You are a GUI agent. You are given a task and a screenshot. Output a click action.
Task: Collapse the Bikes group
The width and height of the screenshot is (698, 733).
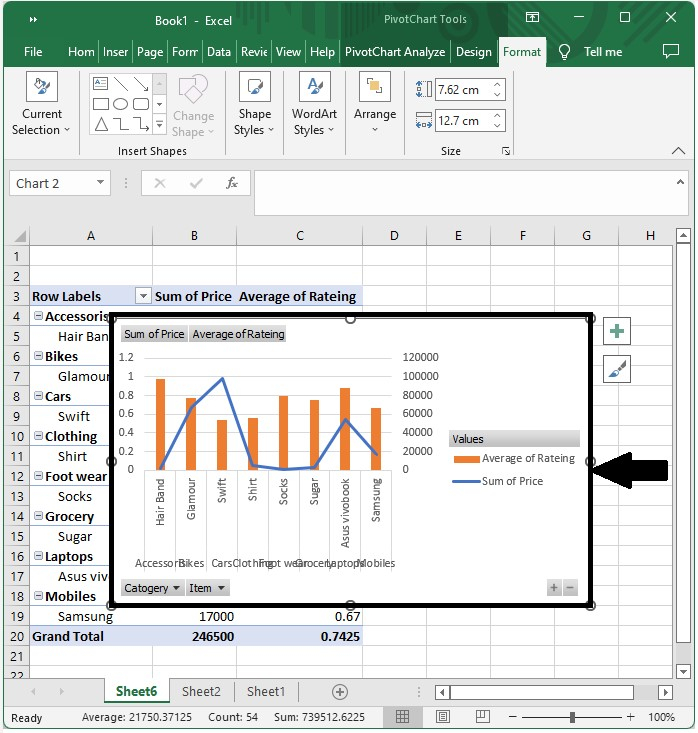coord(39,356)
